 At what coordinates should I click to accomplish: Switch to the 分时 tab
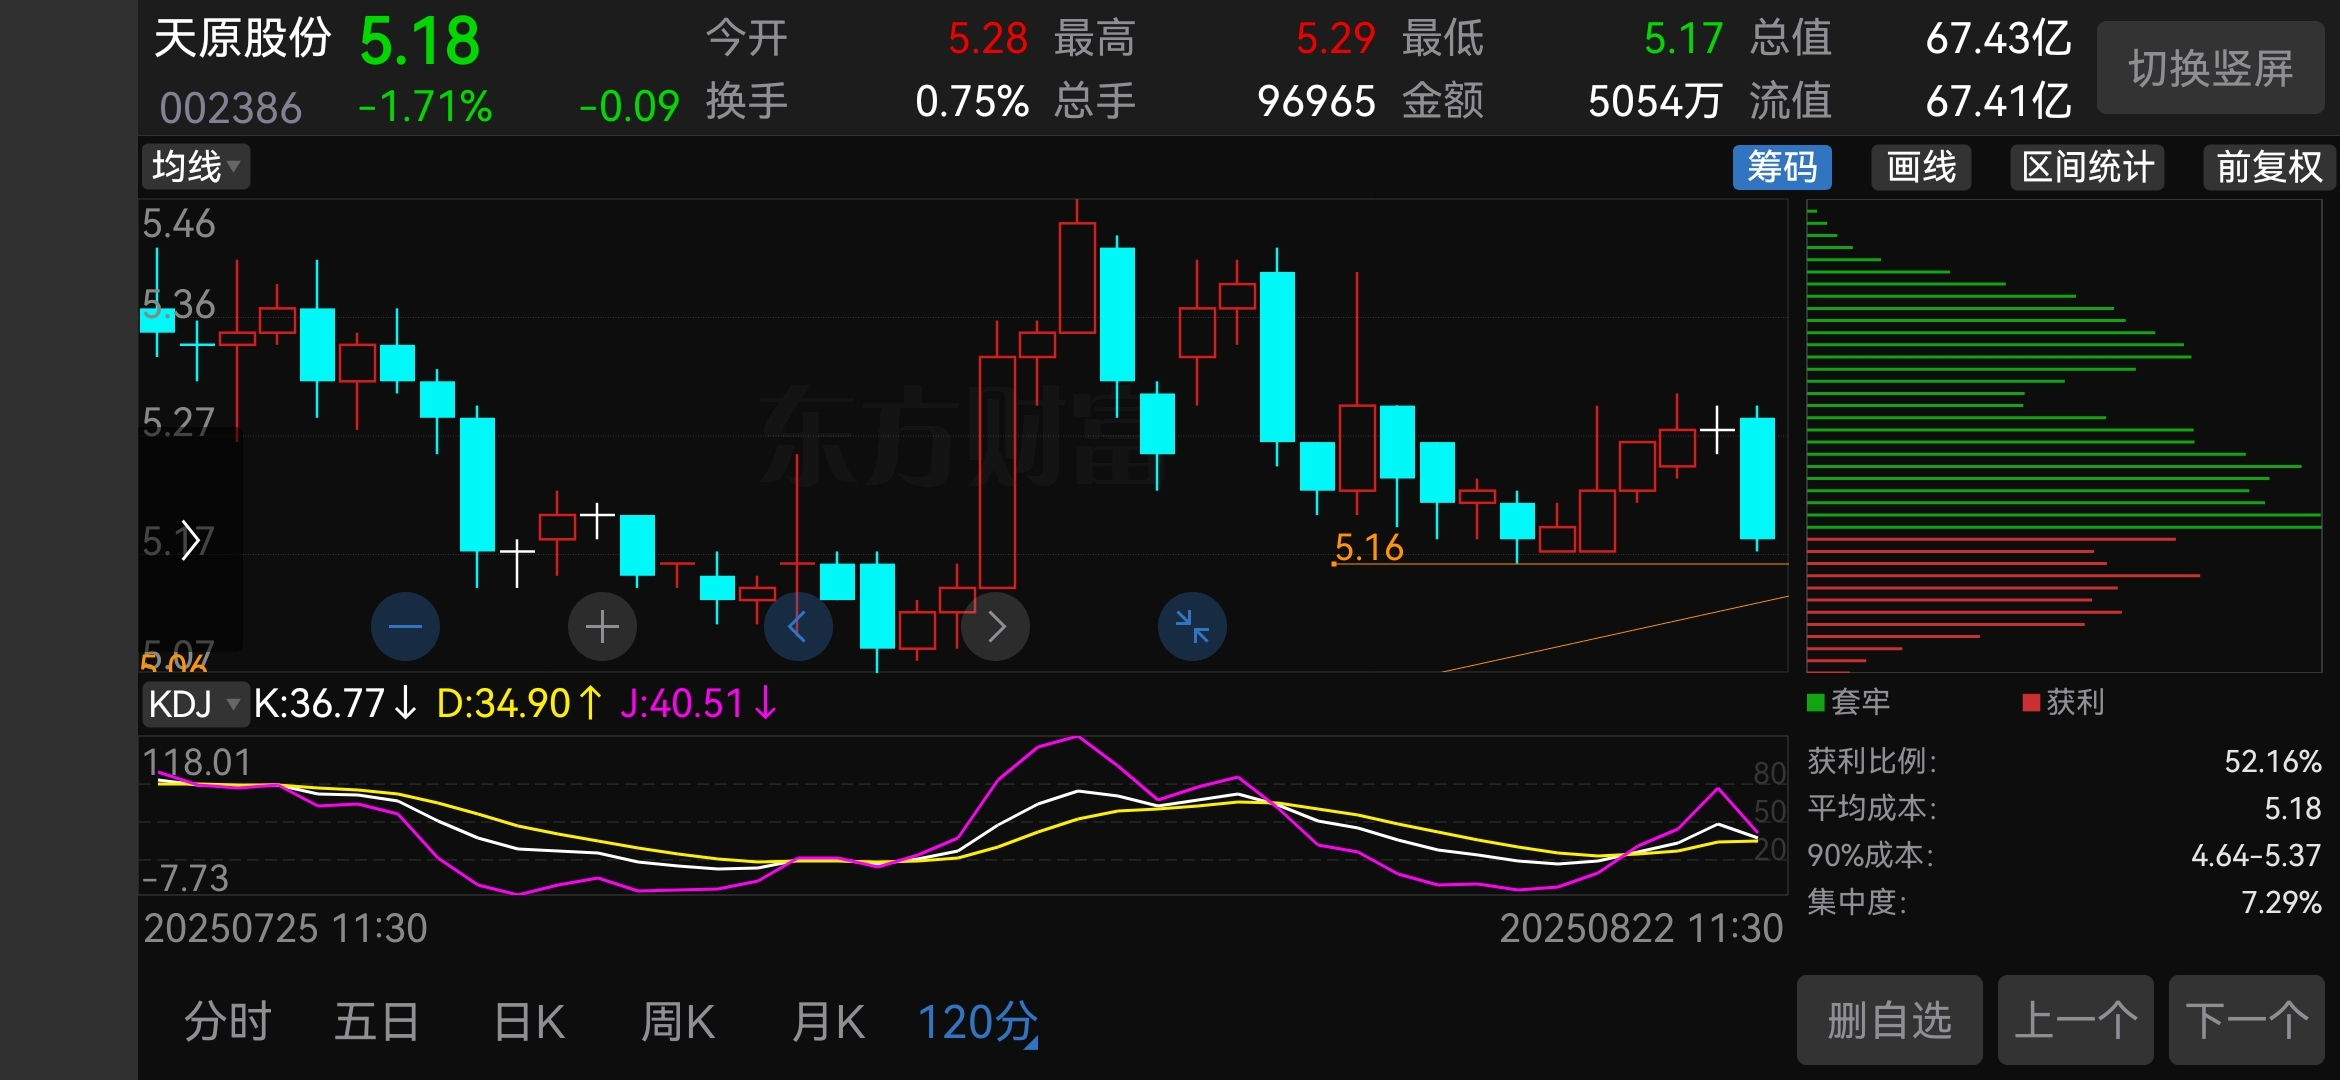pos(228,1022)
